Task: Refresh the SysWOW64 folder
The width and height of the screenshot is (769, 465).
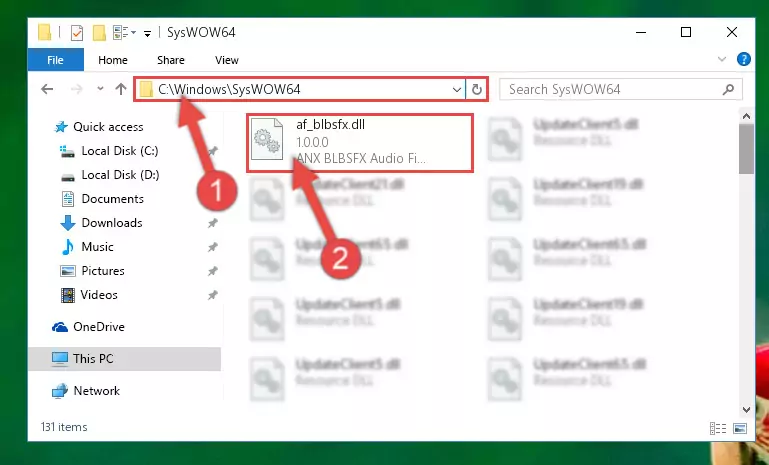Action: [477, 89]
